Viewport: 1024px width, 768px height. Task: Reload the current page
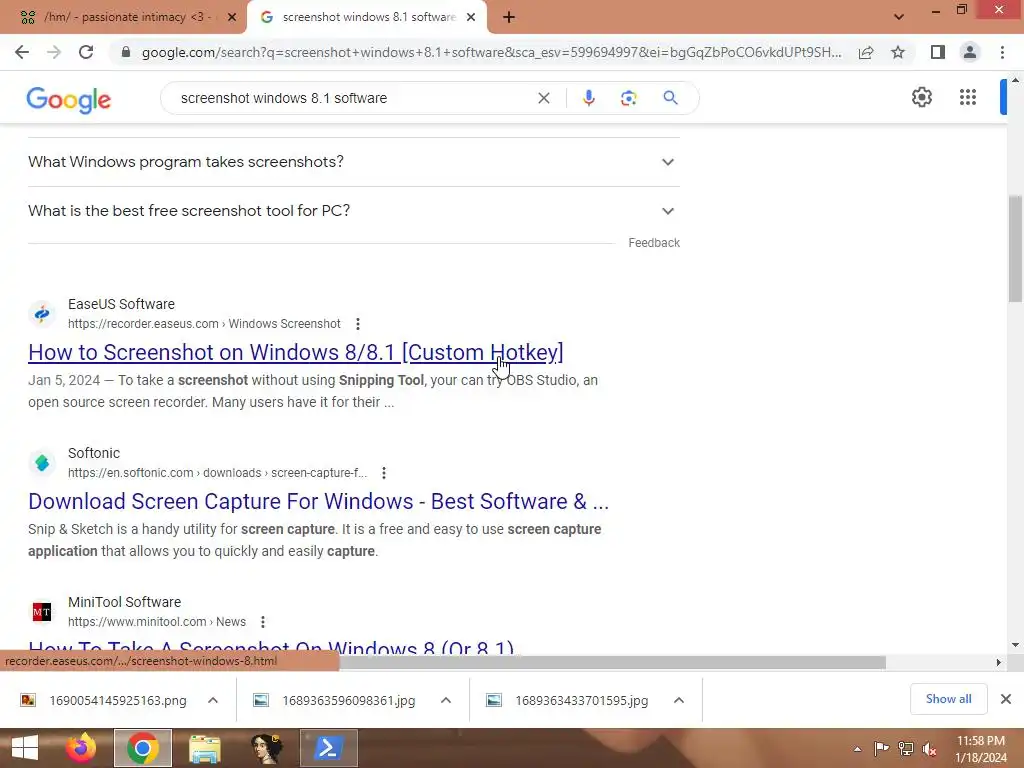[86, 52]
